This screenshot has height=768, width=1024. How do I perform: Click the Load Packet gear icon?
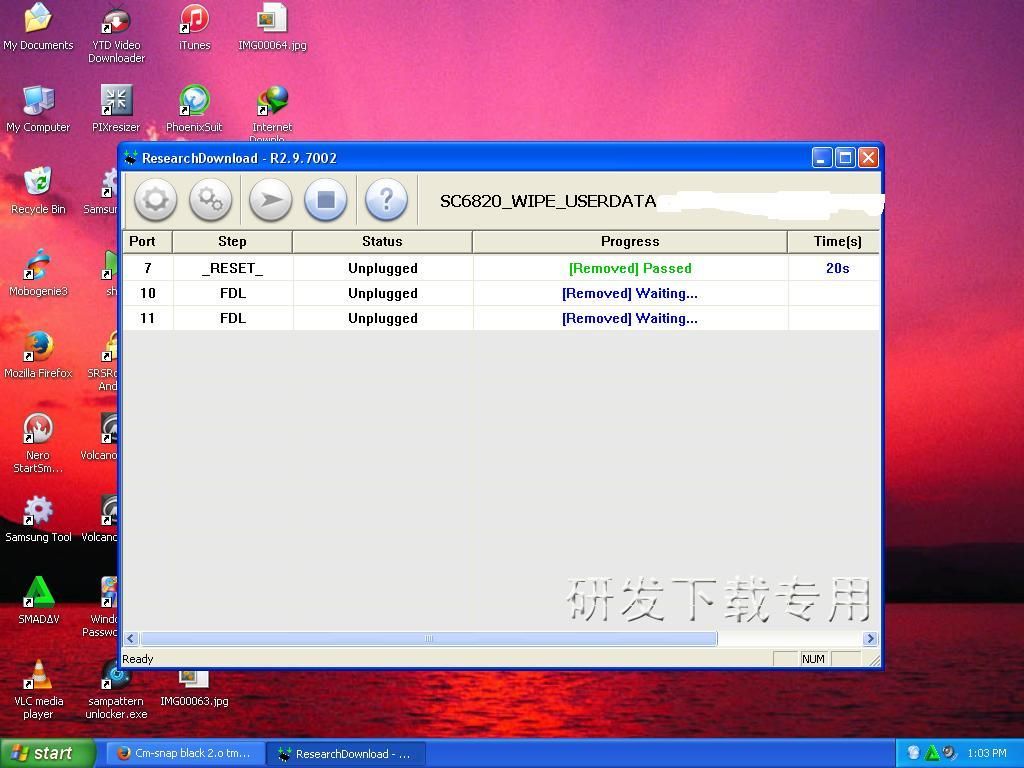click(x=155, y=200)
